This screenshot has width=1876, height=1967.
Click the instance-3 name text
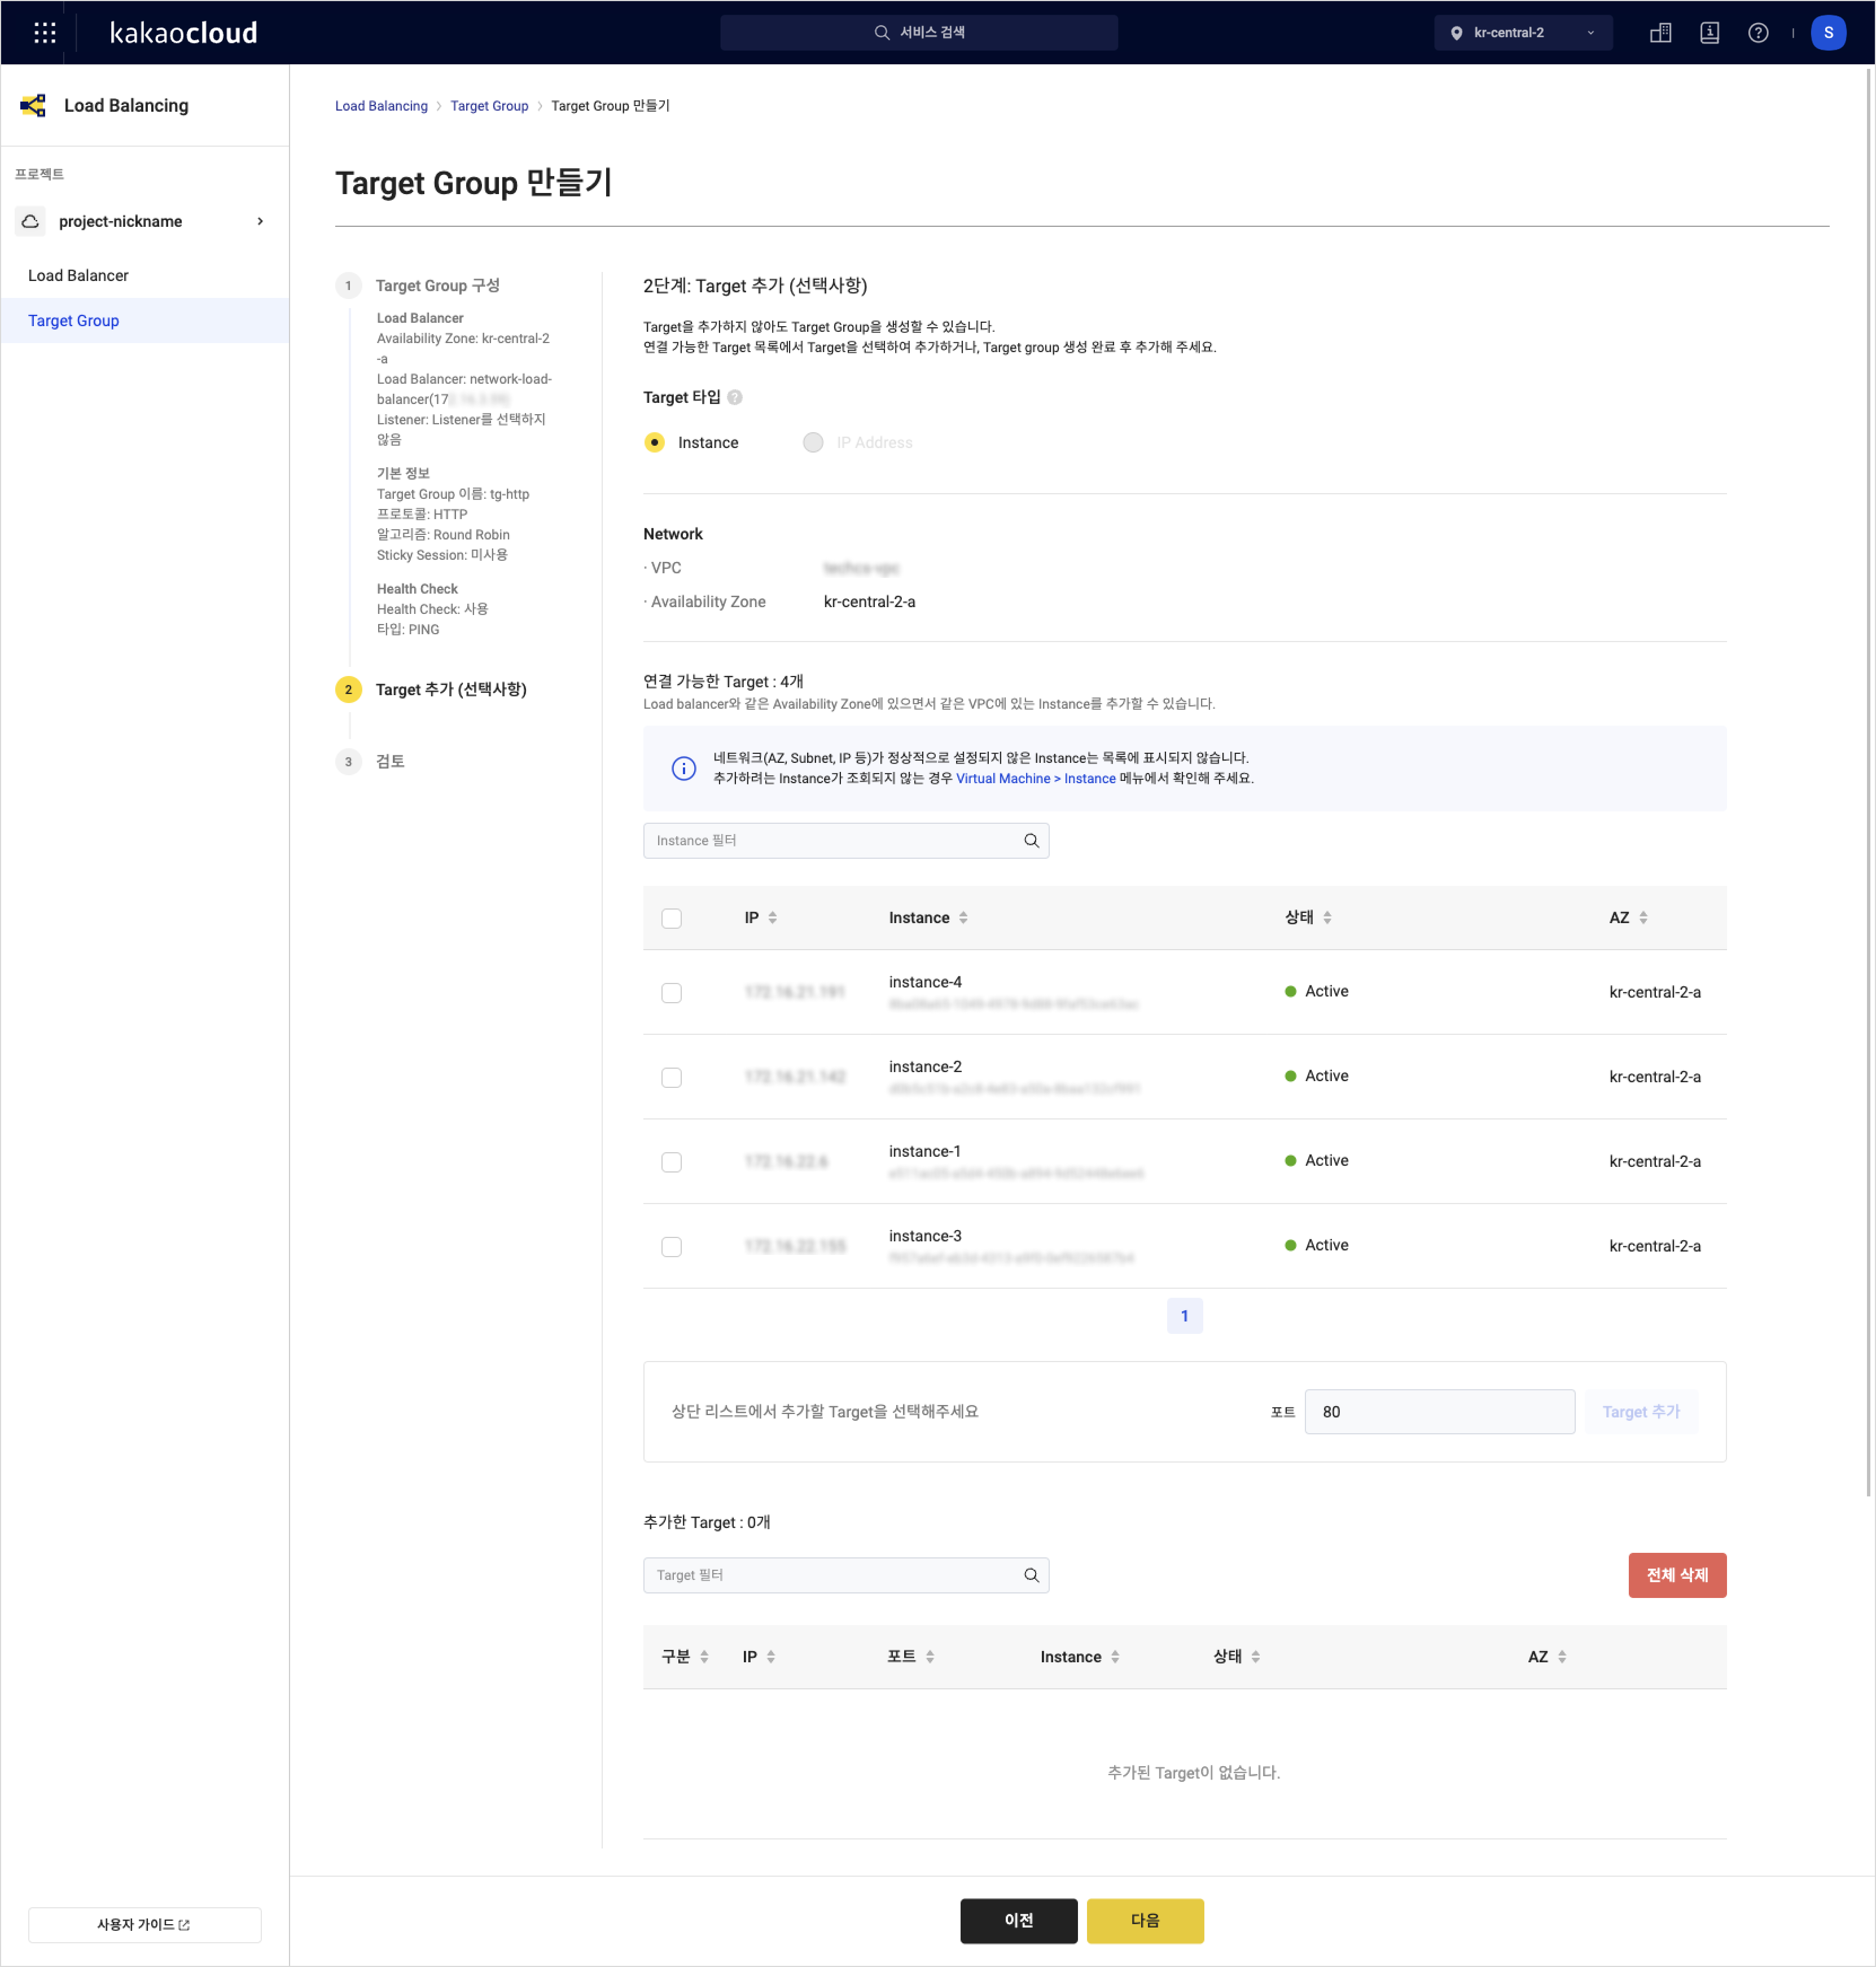click(x=925, y=1237)
